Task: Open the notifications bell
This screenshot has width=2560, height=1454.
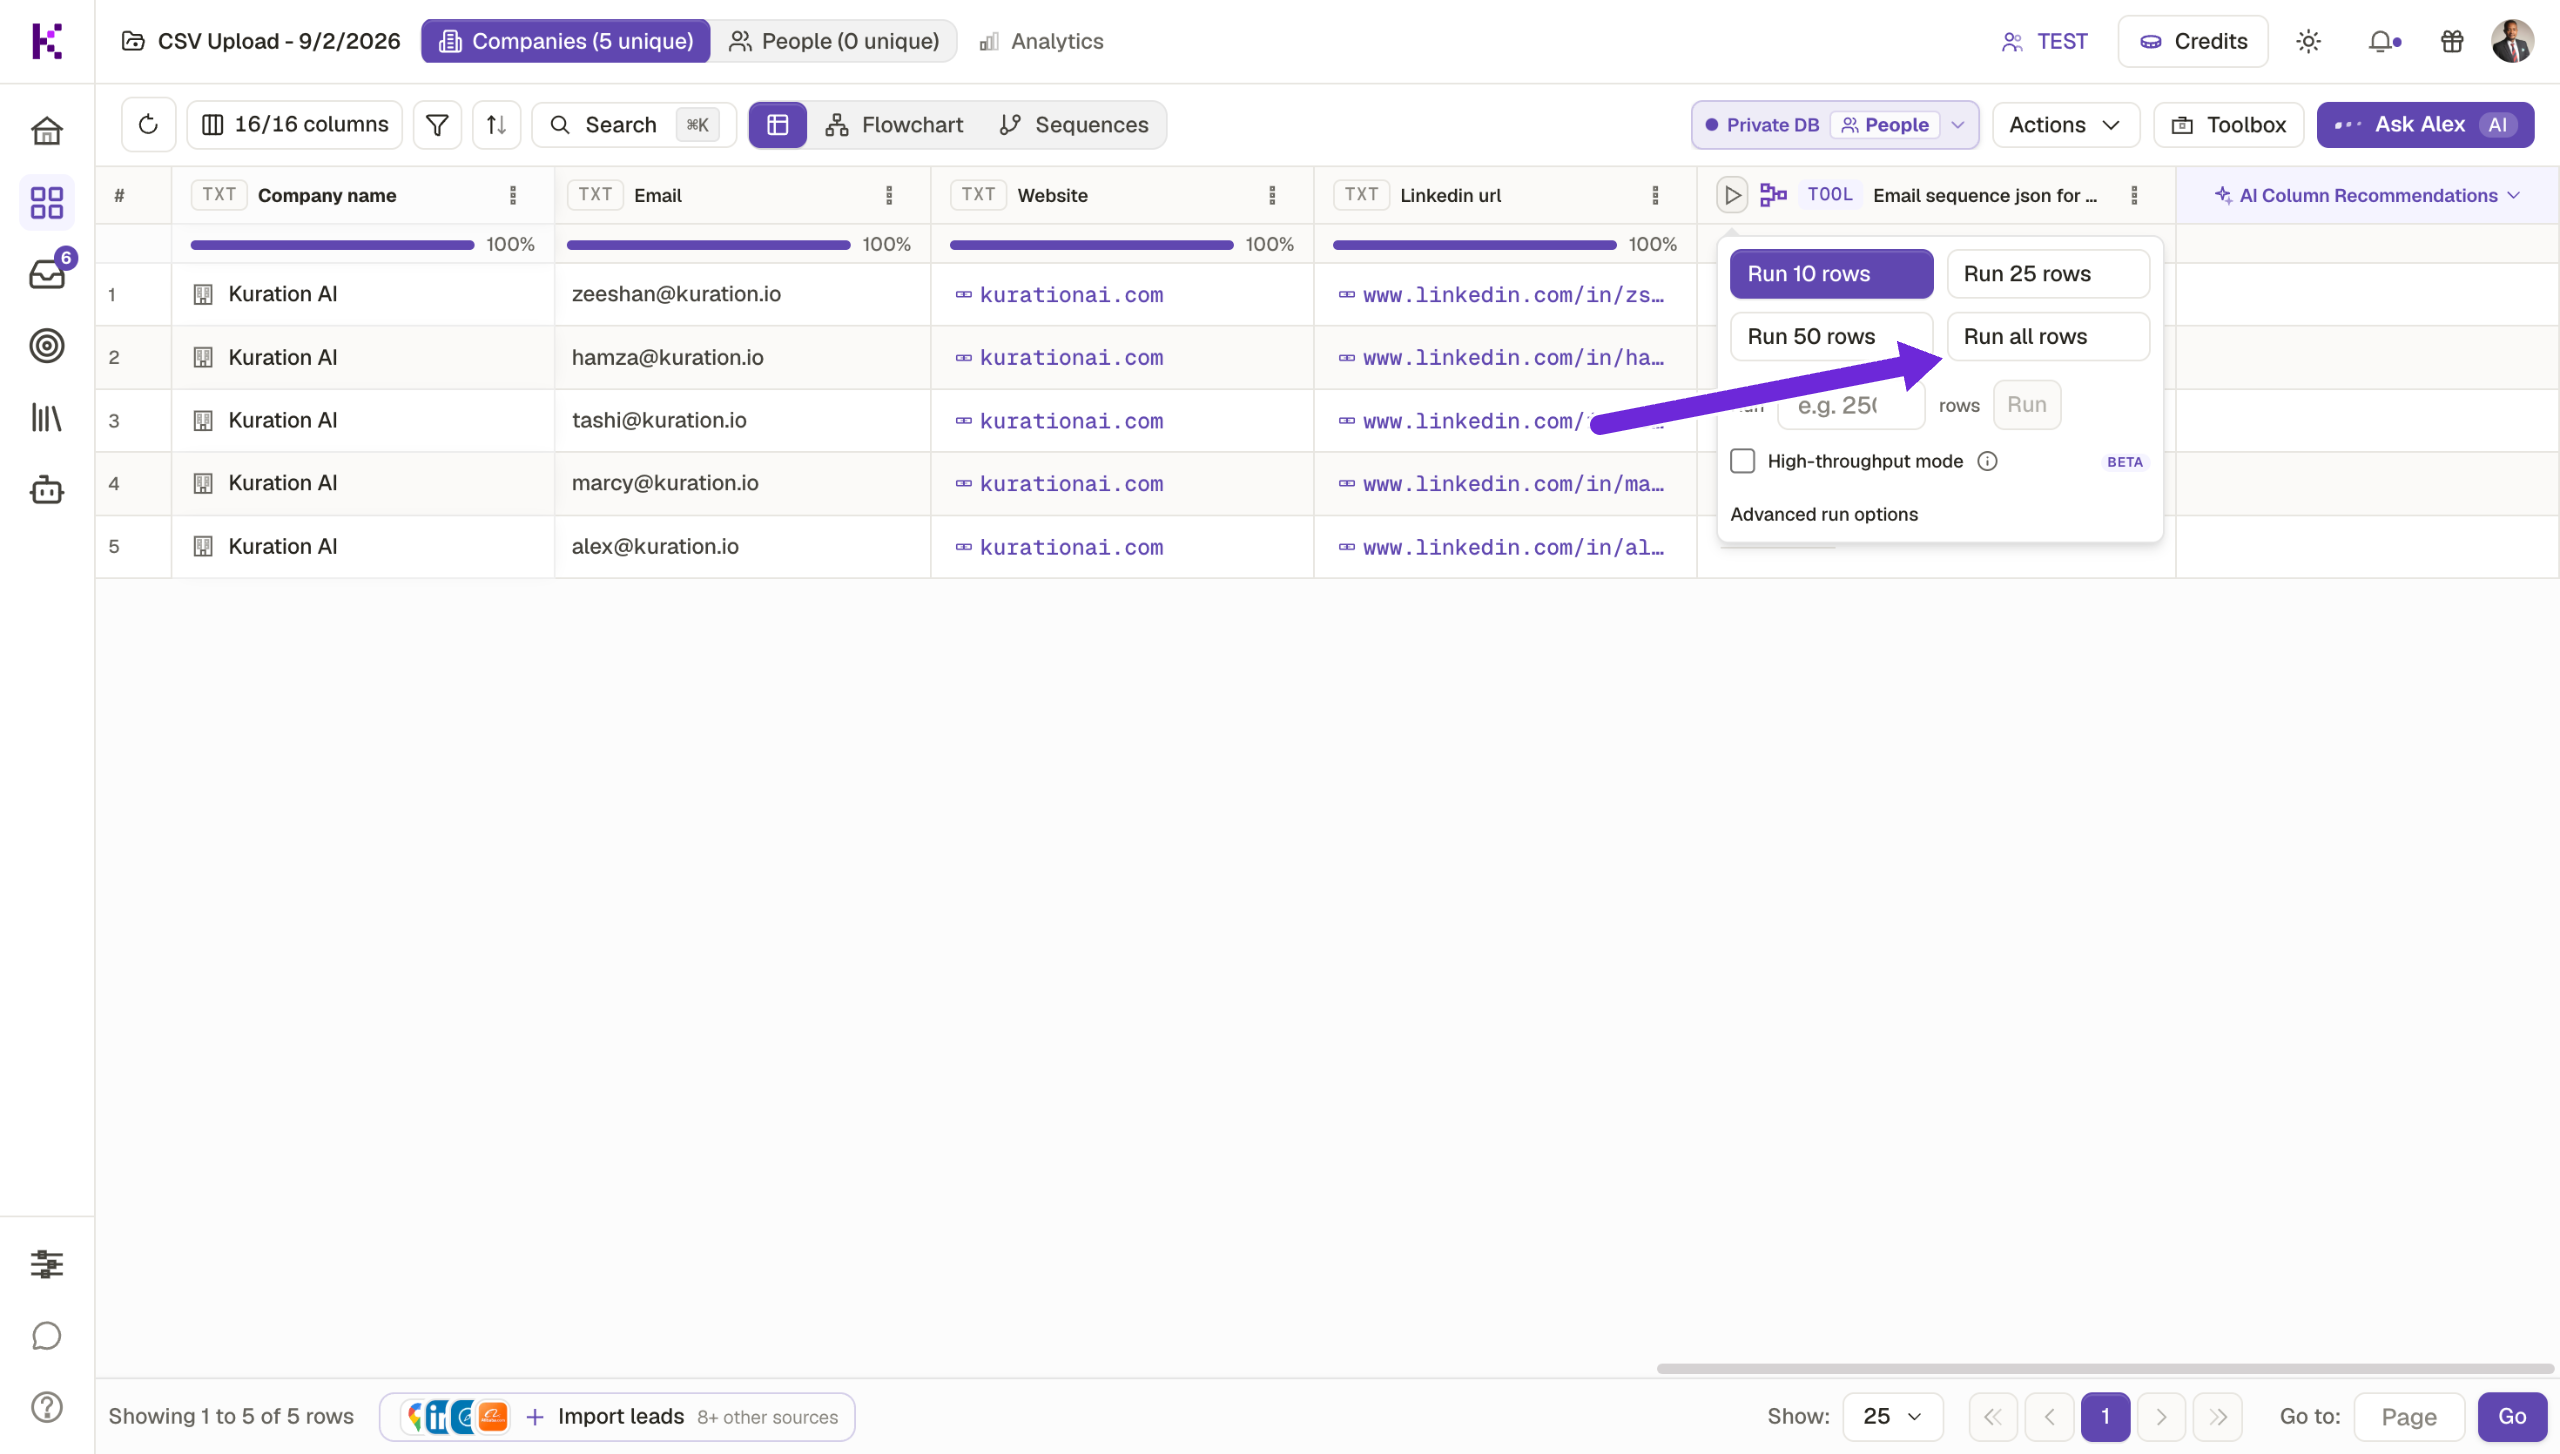Action: click(2384, 41)
